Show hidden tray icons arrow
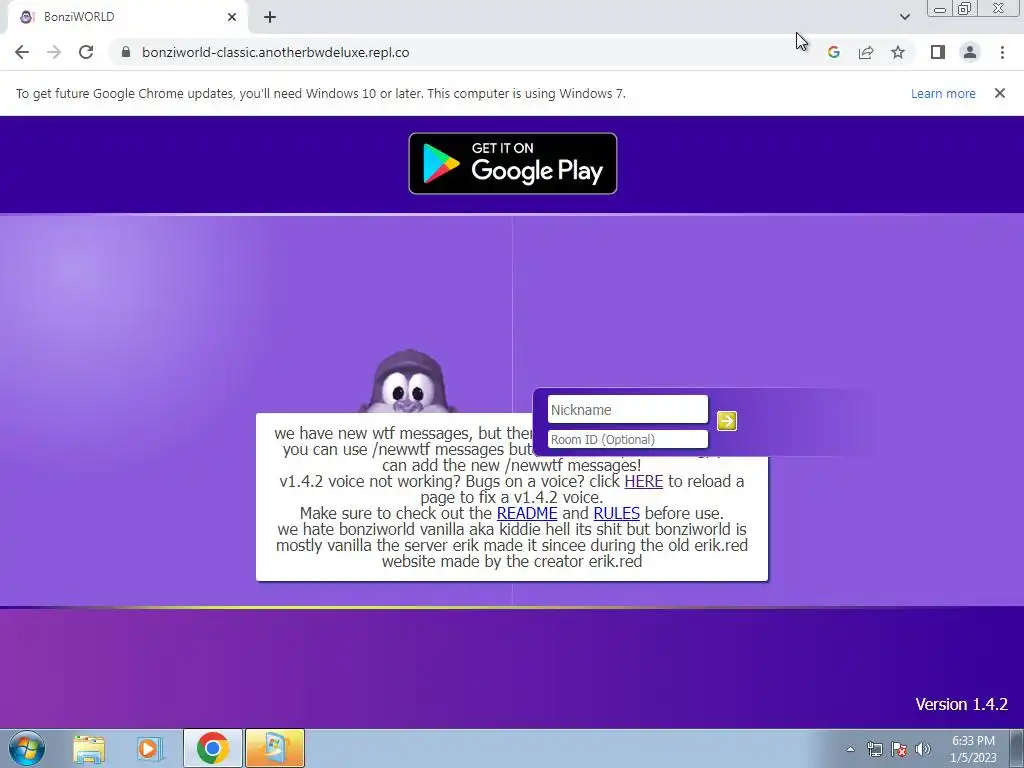This screenshot has width=1024, height=768. pos(850,749)
